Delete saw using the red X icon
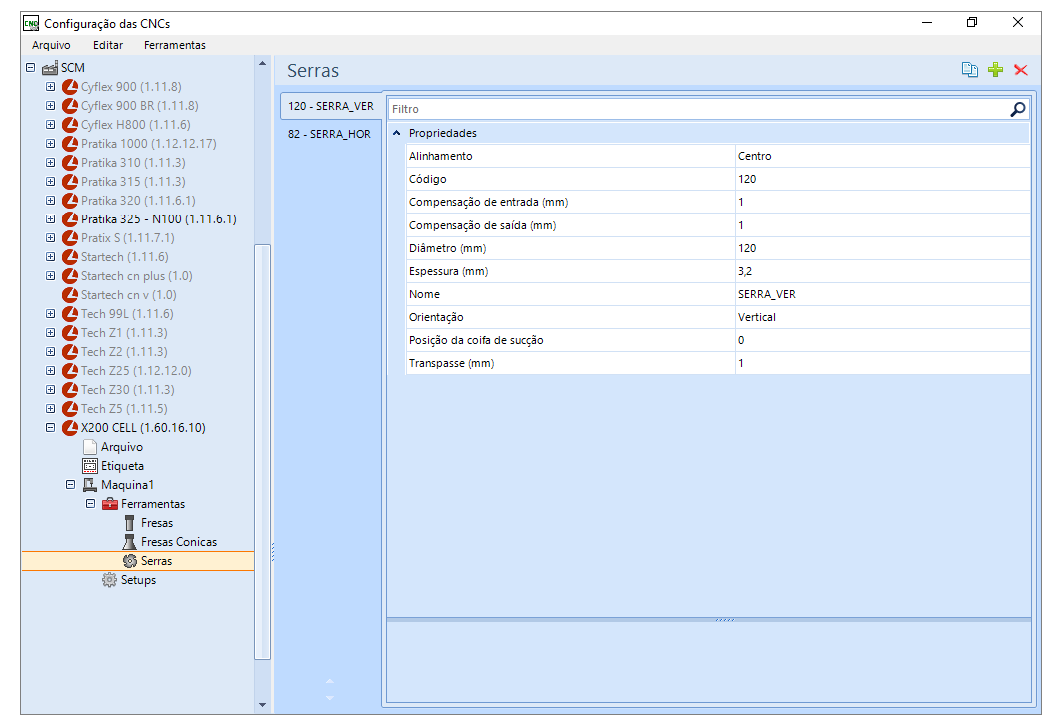Screen dimensions: 1049x725 1021,70
